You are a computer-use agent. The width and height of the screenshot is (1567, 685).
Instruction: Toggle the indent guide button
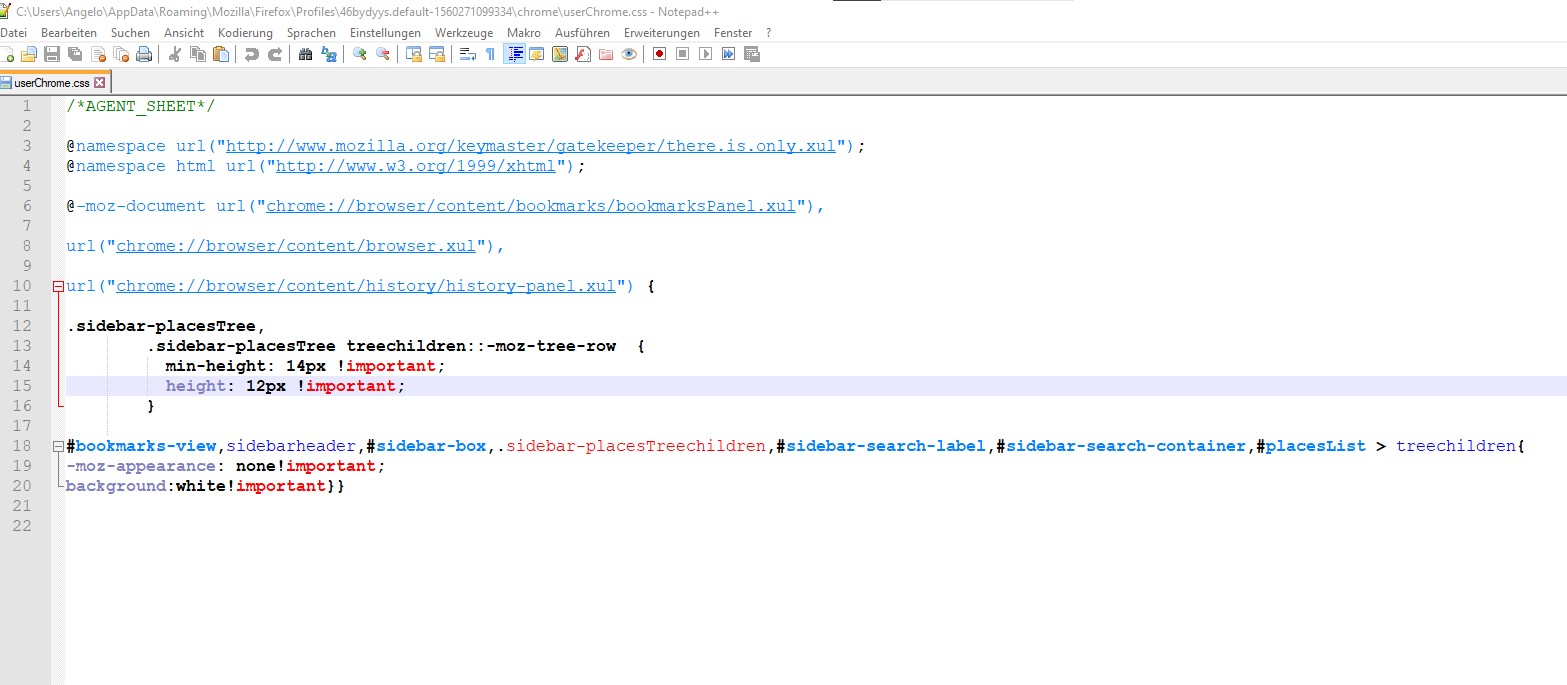point(514,54)
